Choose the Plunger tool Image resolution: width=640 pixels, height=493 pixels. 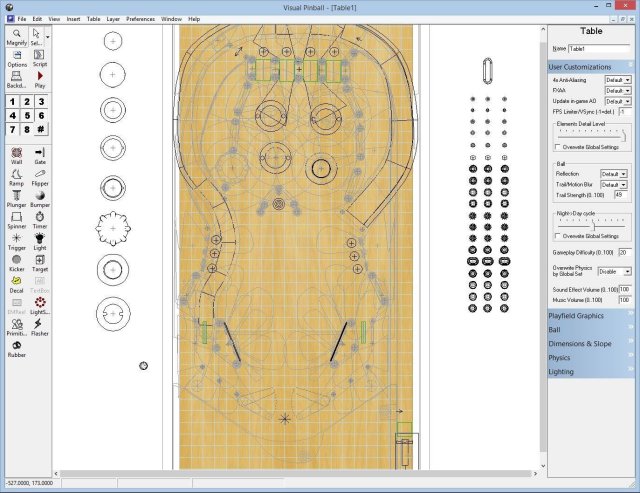[16, 199]
